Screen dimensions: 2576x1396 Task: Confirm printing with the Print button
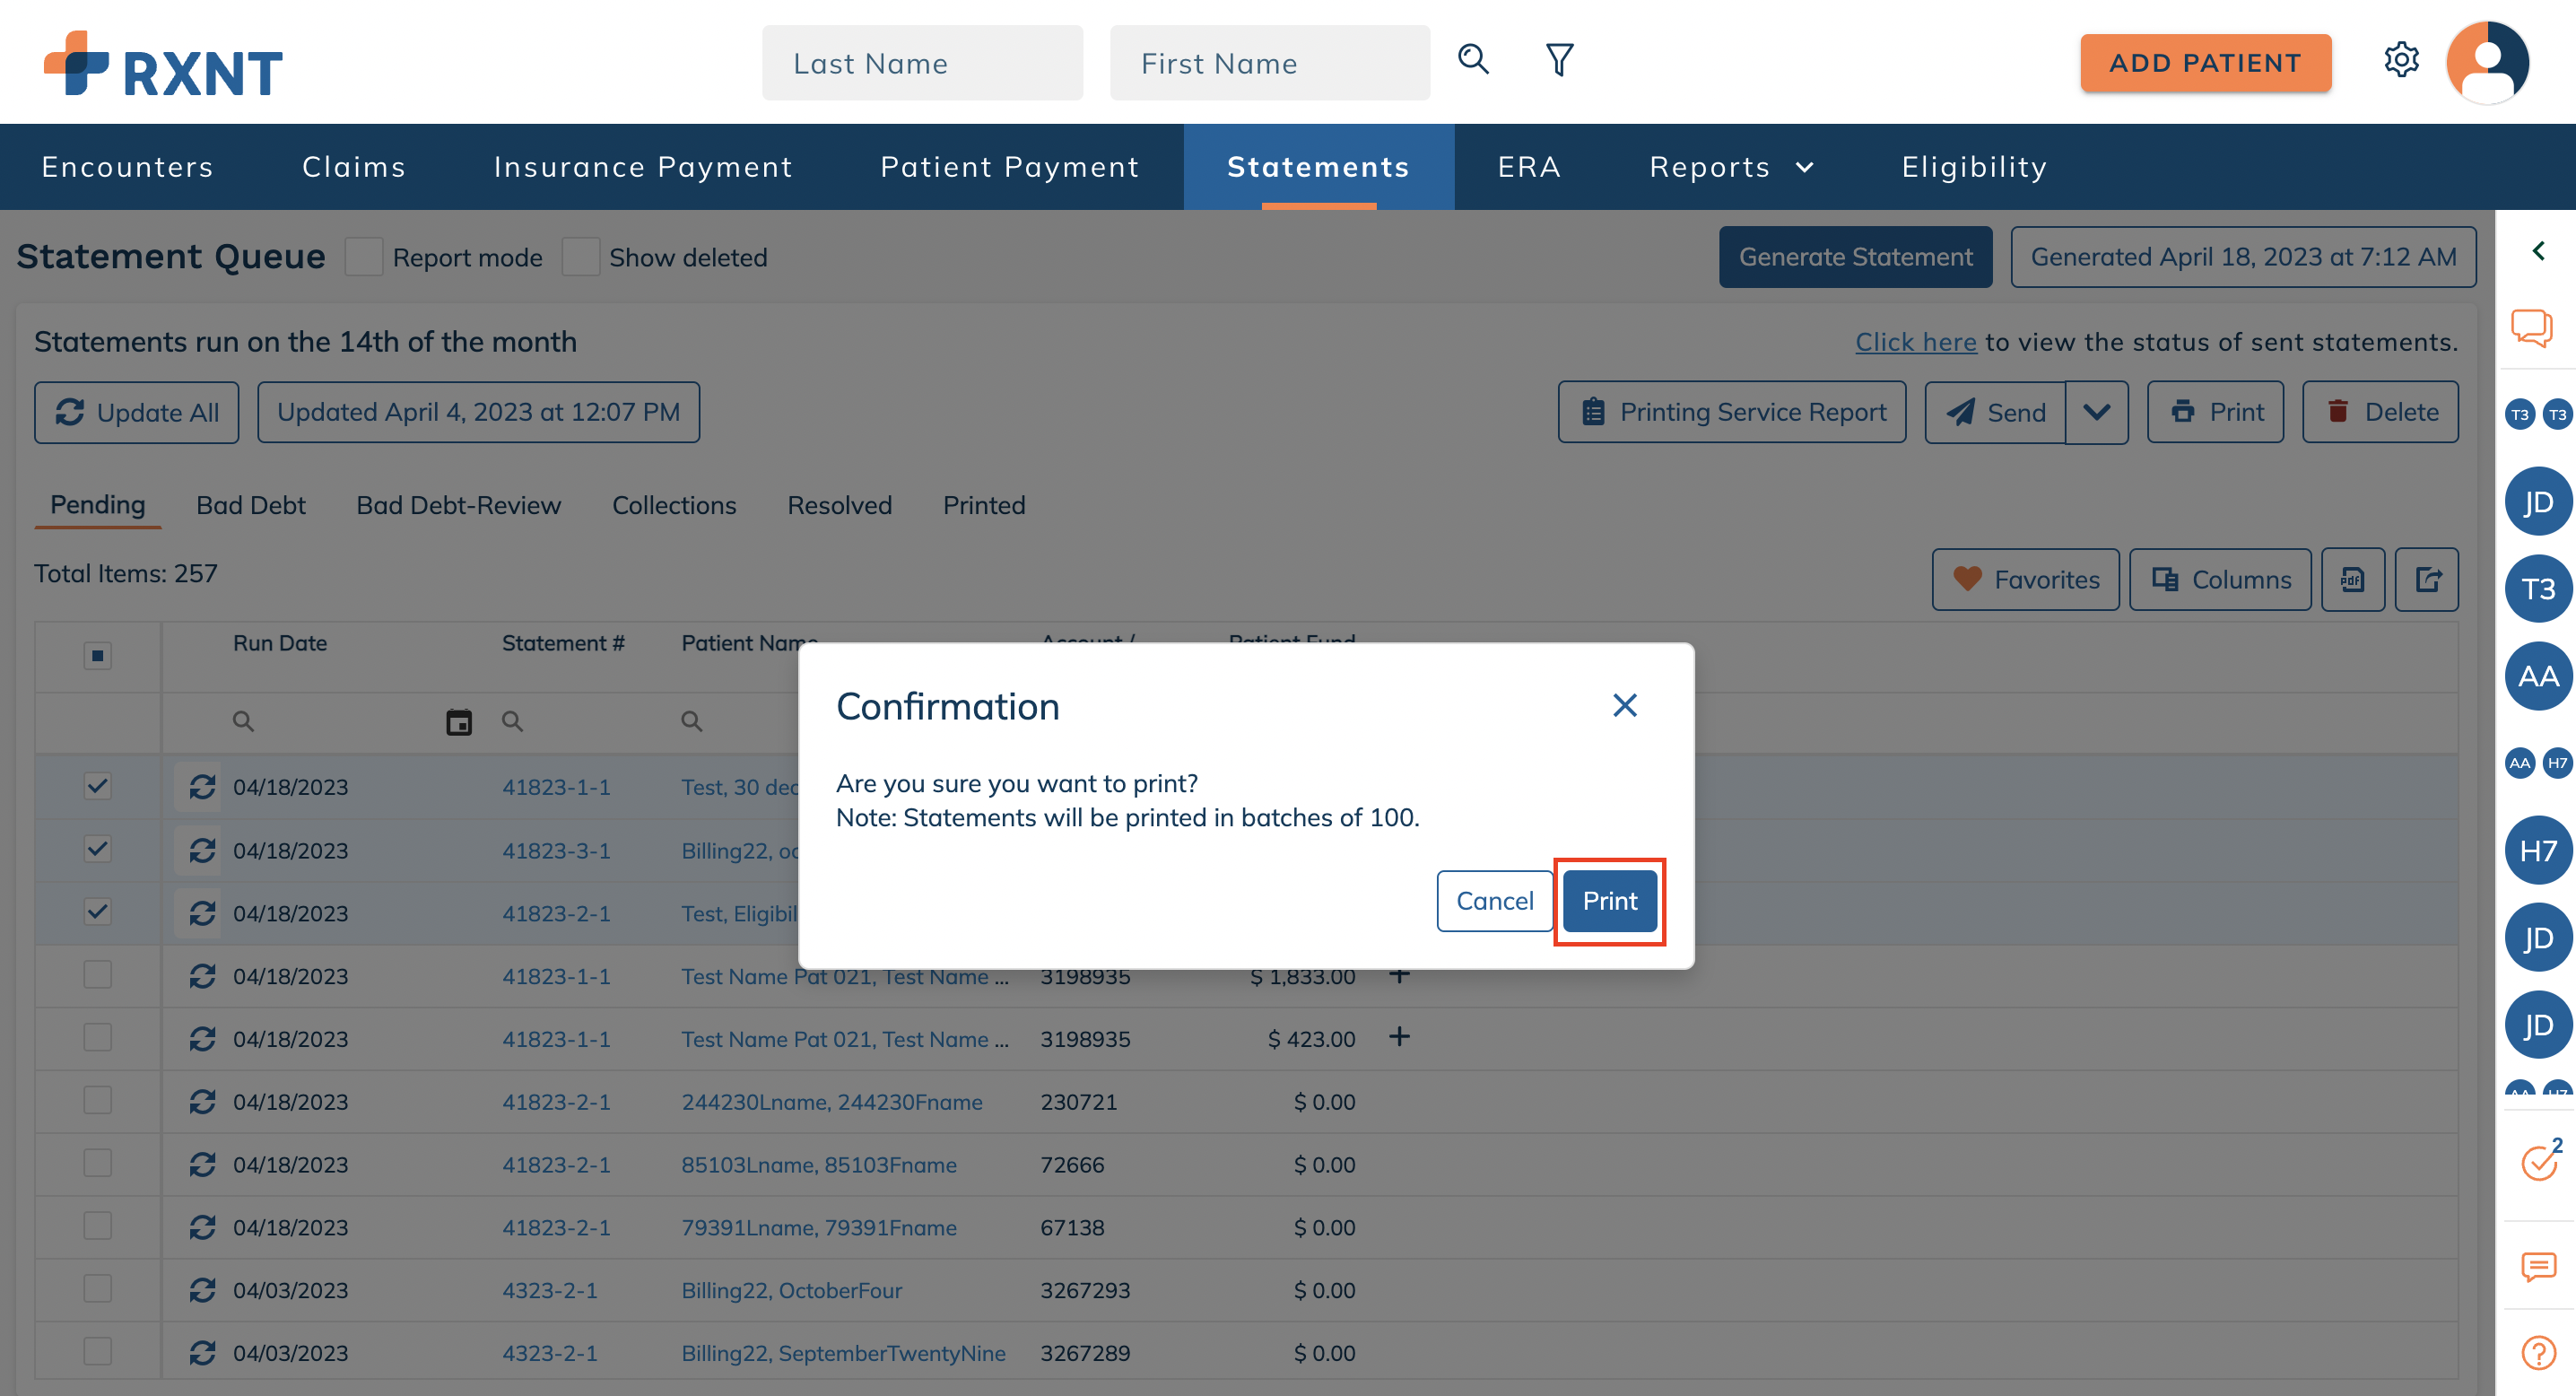(x=1609, y=900)
